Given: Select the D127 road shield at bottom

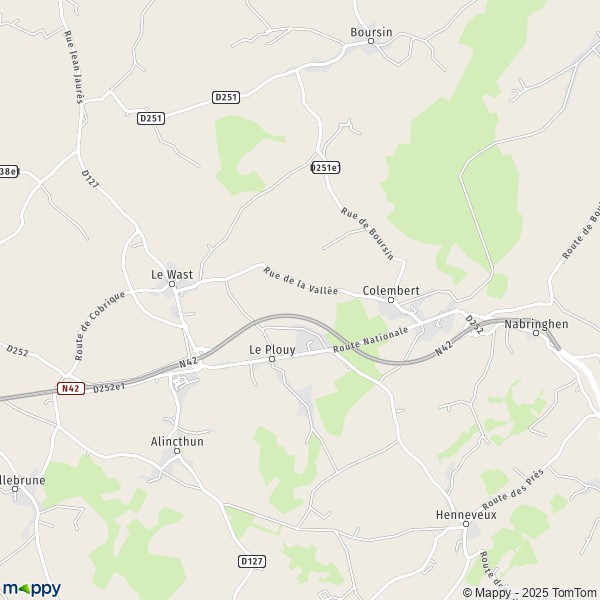Looking at the screenshot, I should click(x=252, y=561).
